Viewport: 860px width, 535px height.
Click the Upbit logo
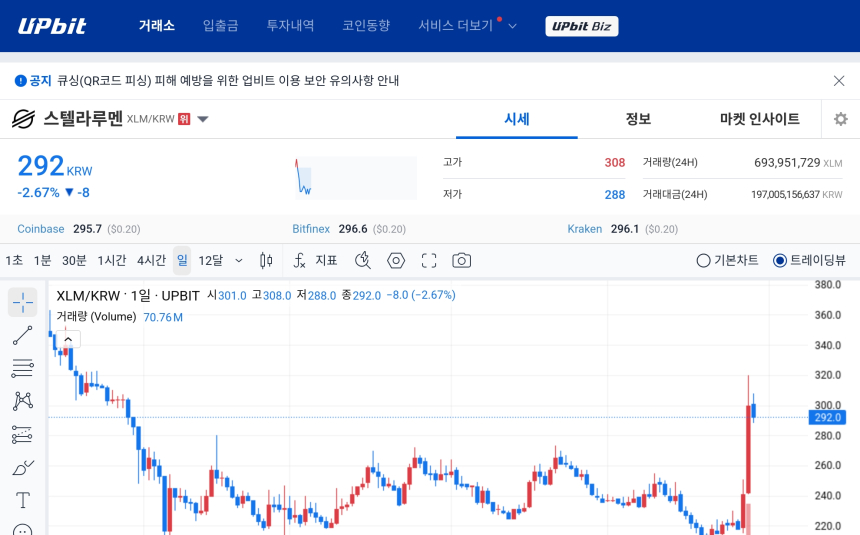click(52, 26)
